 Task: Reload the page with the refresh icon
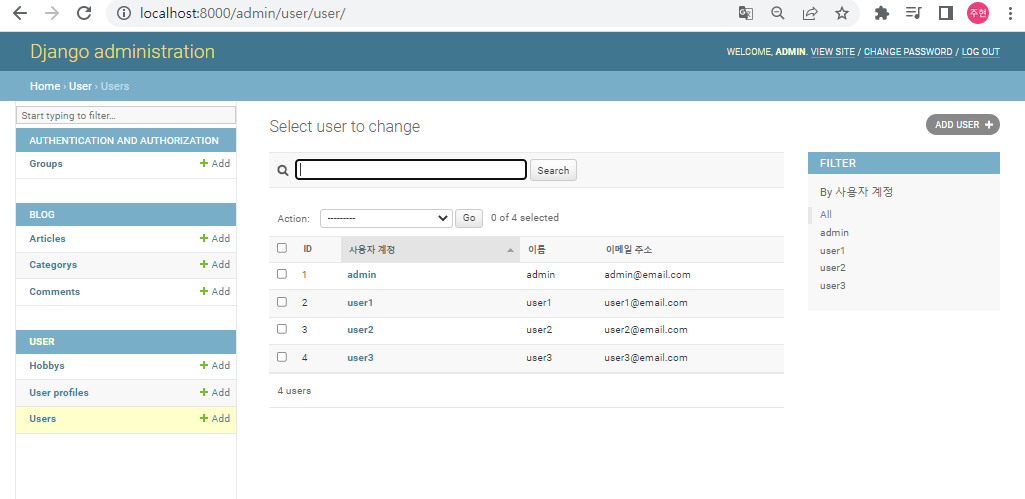[x=84, y=13]
